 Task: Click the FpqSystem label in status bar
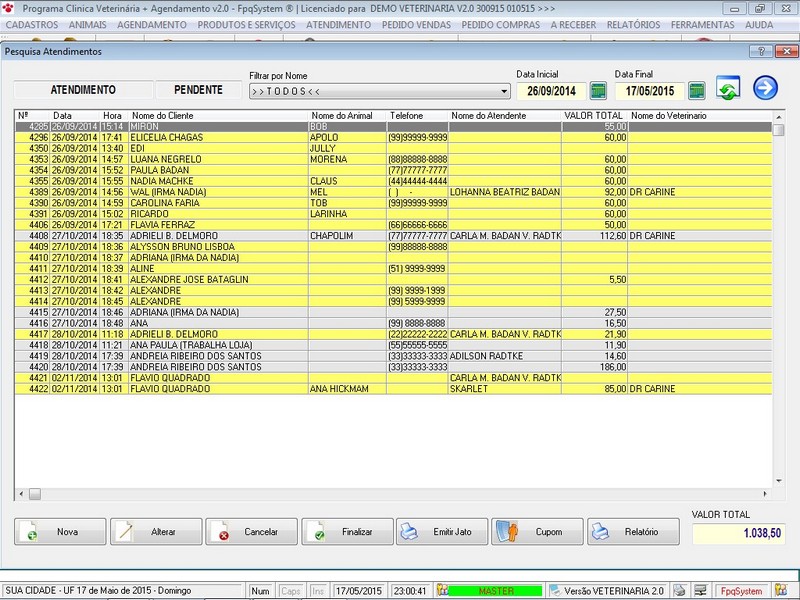[x=740, y=591]
